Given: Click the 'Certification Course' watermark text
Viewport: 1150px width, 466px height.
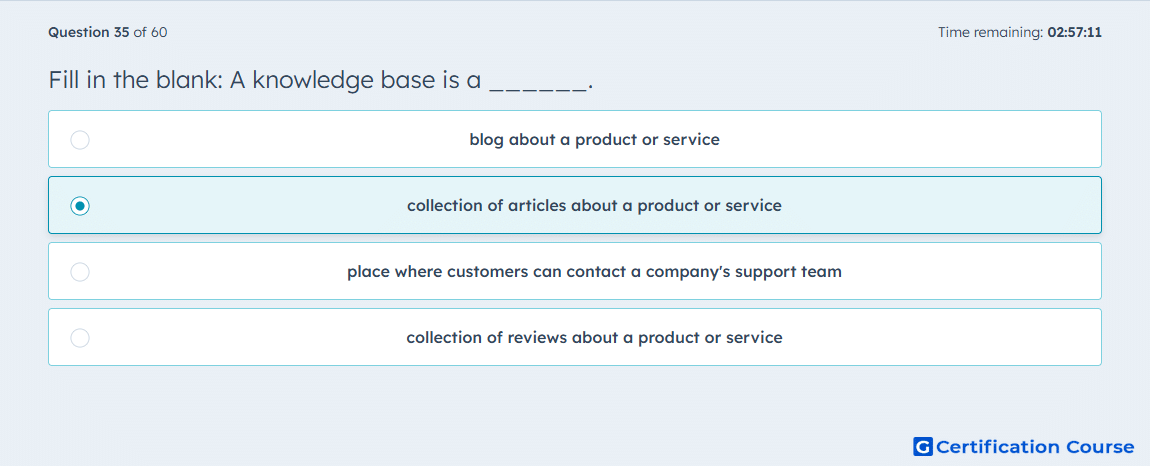Looking at the screenshot, I should (1035, 446).
